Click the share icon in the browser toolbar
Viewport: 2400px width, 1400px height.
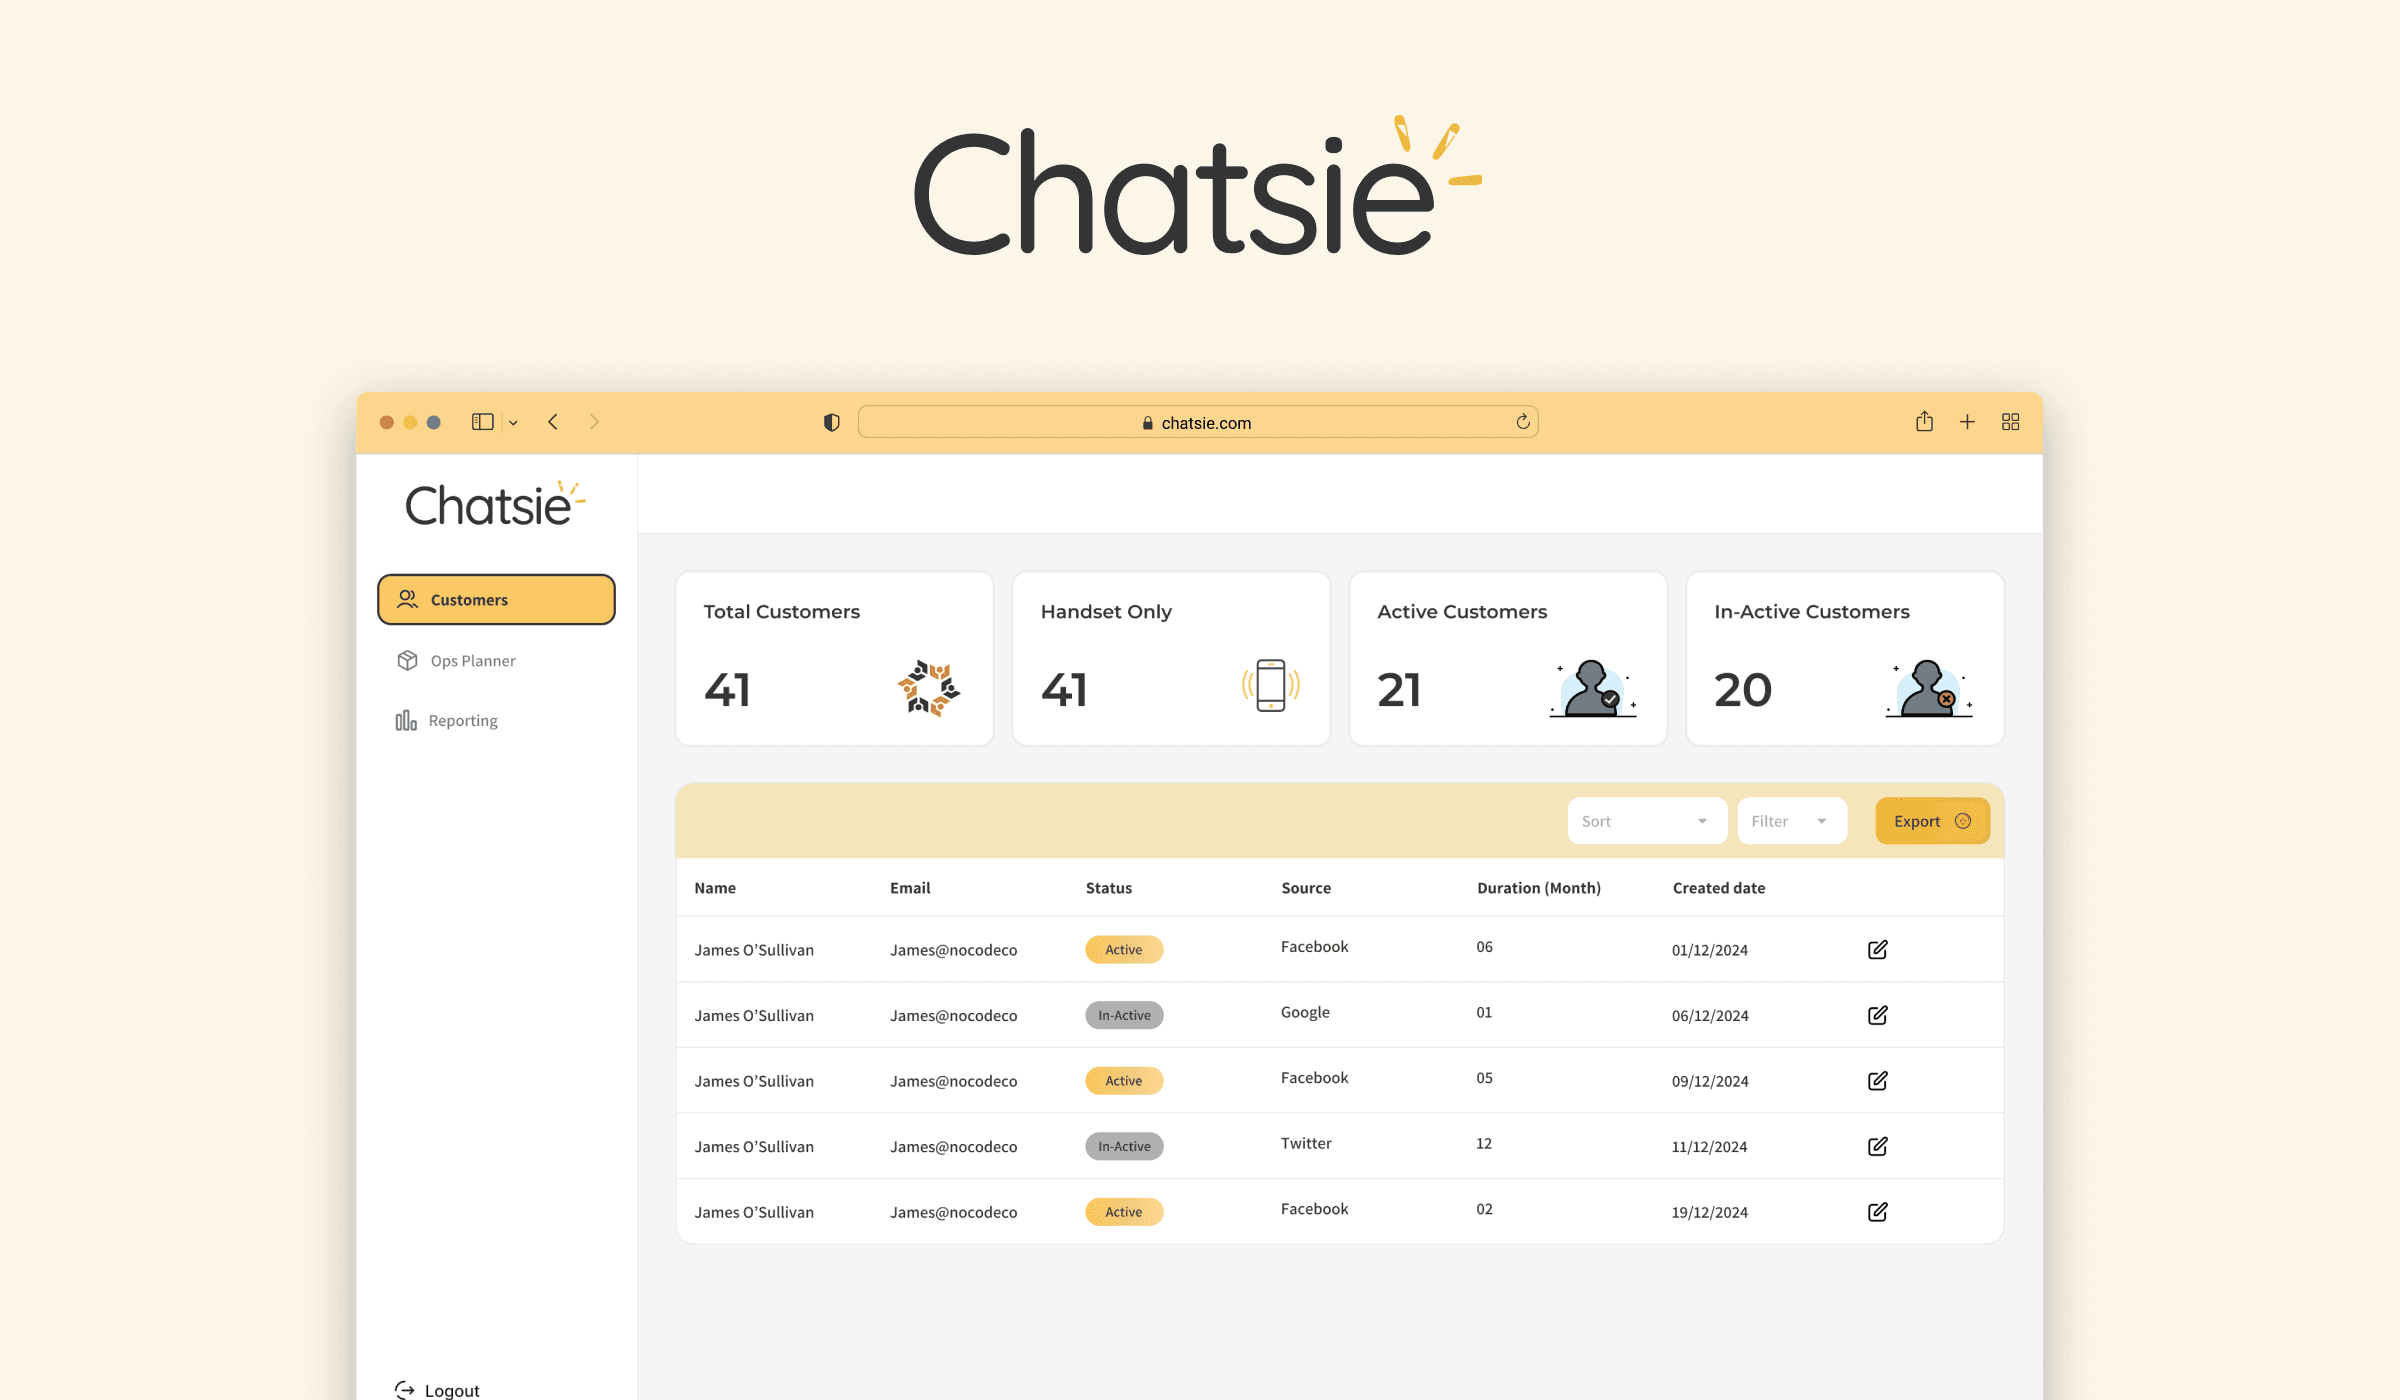point(1924,422)
